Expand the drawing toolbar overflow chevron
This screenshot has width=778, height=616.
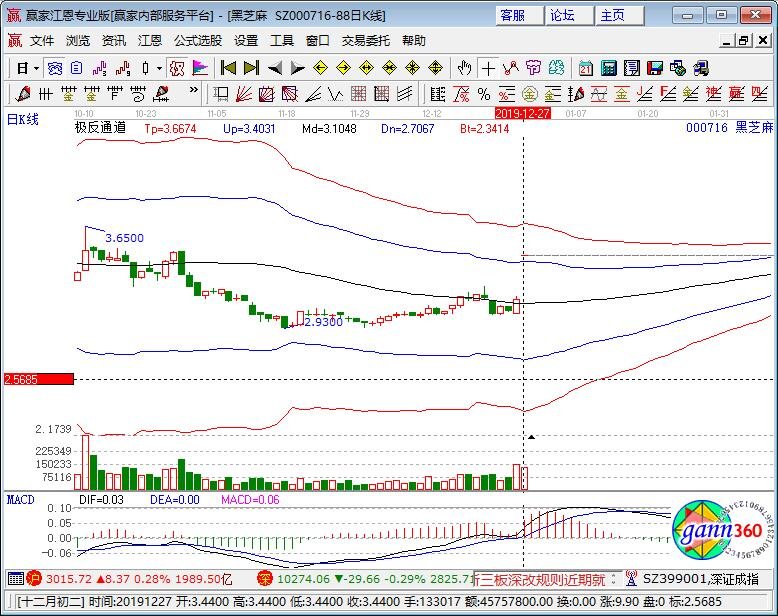coord(194,90)
